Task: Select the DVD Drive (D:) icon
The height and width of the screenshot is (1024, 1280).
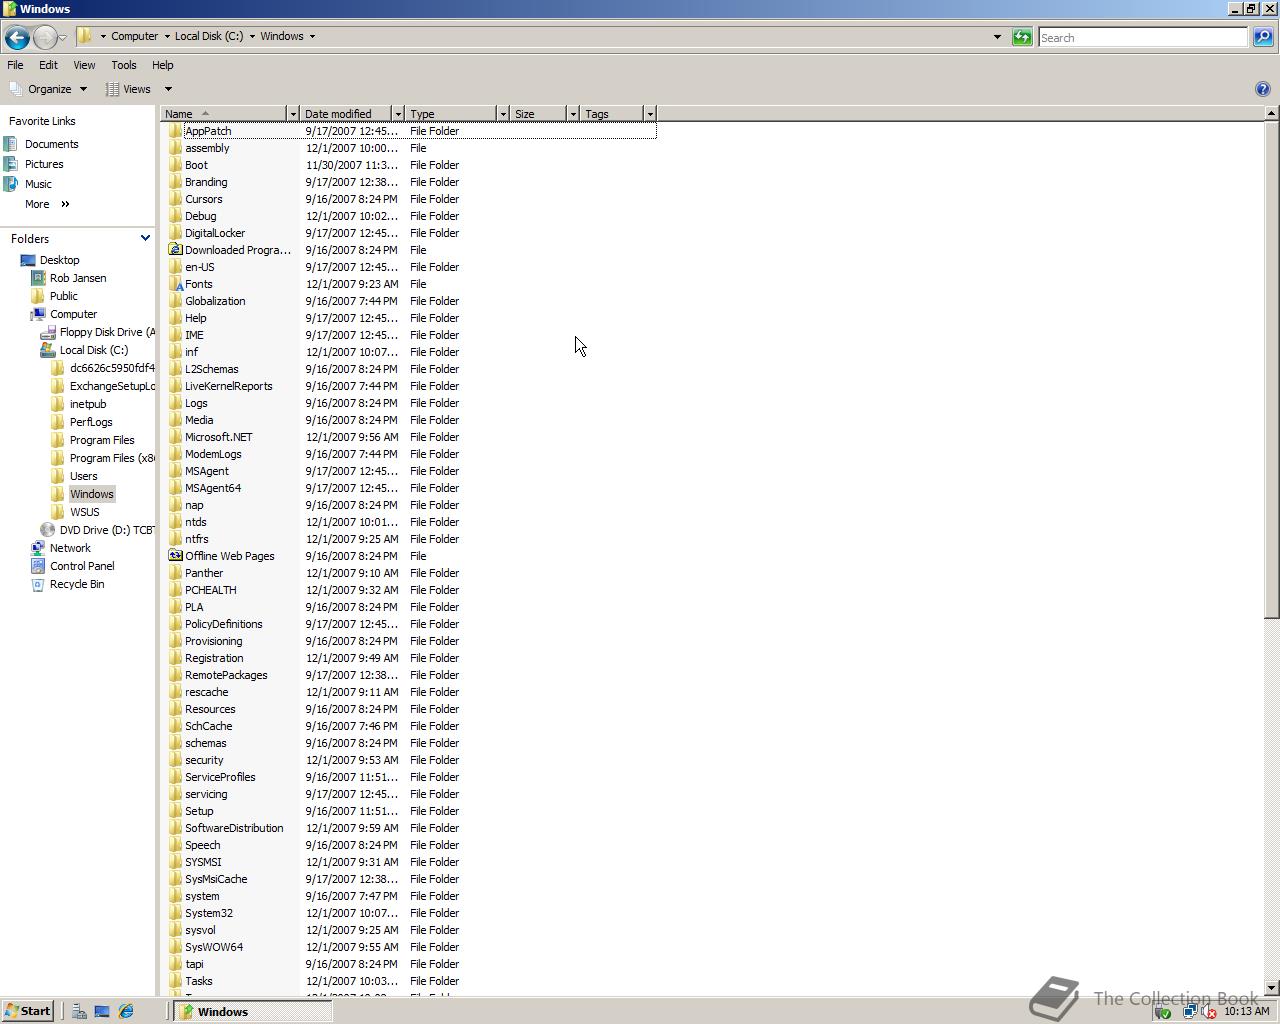Action: click(48, 530)
